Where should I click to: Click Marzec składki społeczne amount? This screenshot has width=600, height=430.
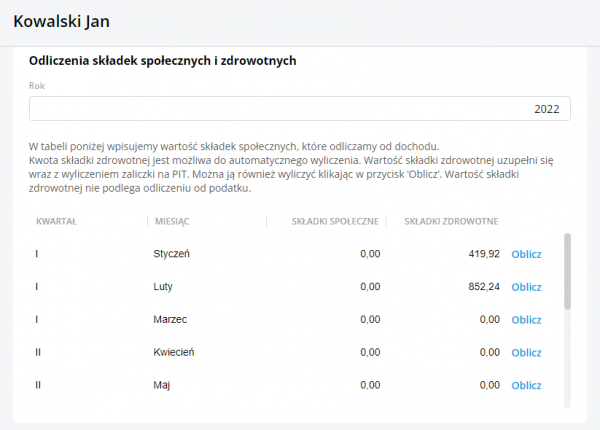369,320
